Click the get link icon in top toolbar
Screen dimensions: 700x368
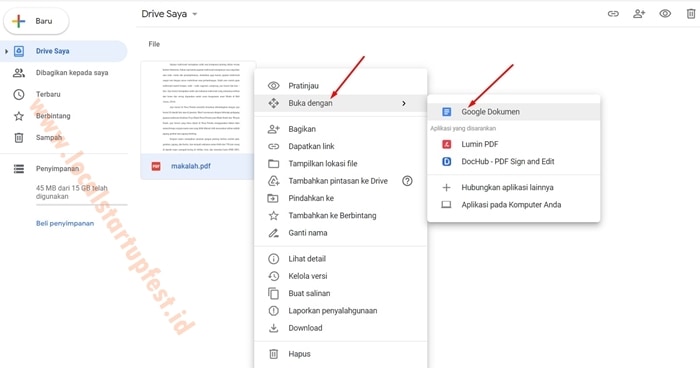click(x=613, y=14)
